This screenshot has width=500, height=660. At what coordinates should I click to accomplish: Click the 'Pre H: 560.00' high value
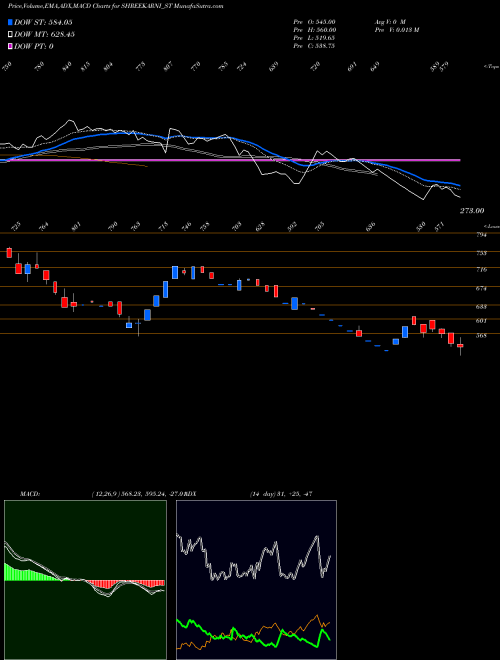click(x=314, y=30)
